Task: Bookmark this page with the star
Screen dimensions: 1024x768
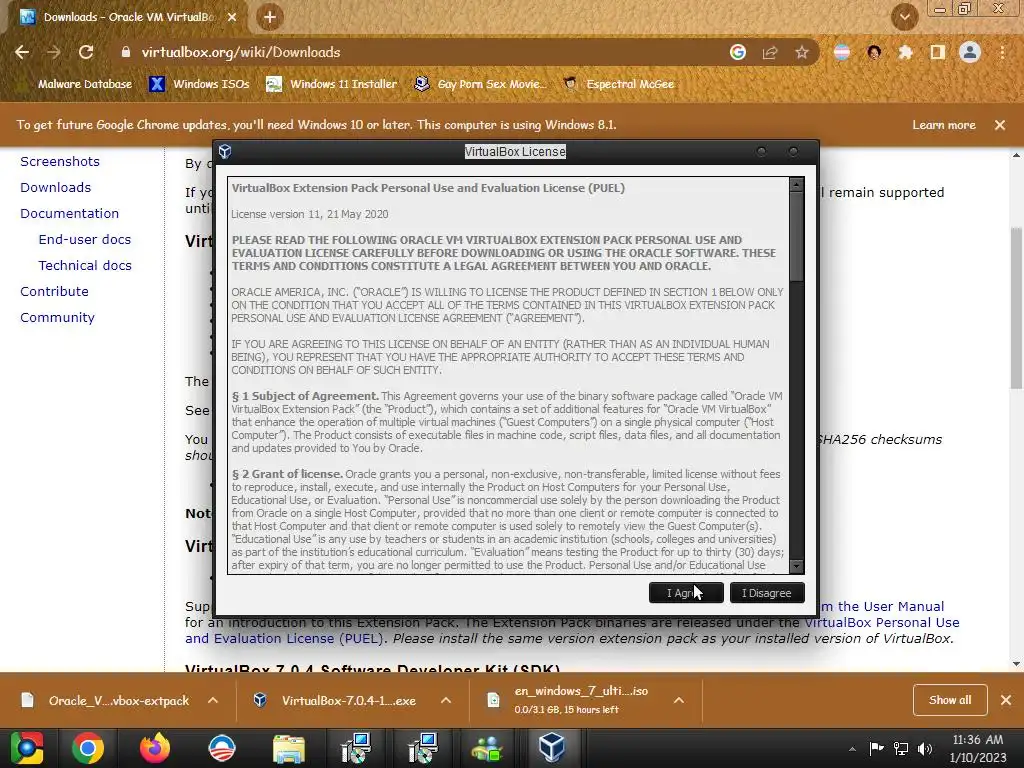Action: pos(802,52)
